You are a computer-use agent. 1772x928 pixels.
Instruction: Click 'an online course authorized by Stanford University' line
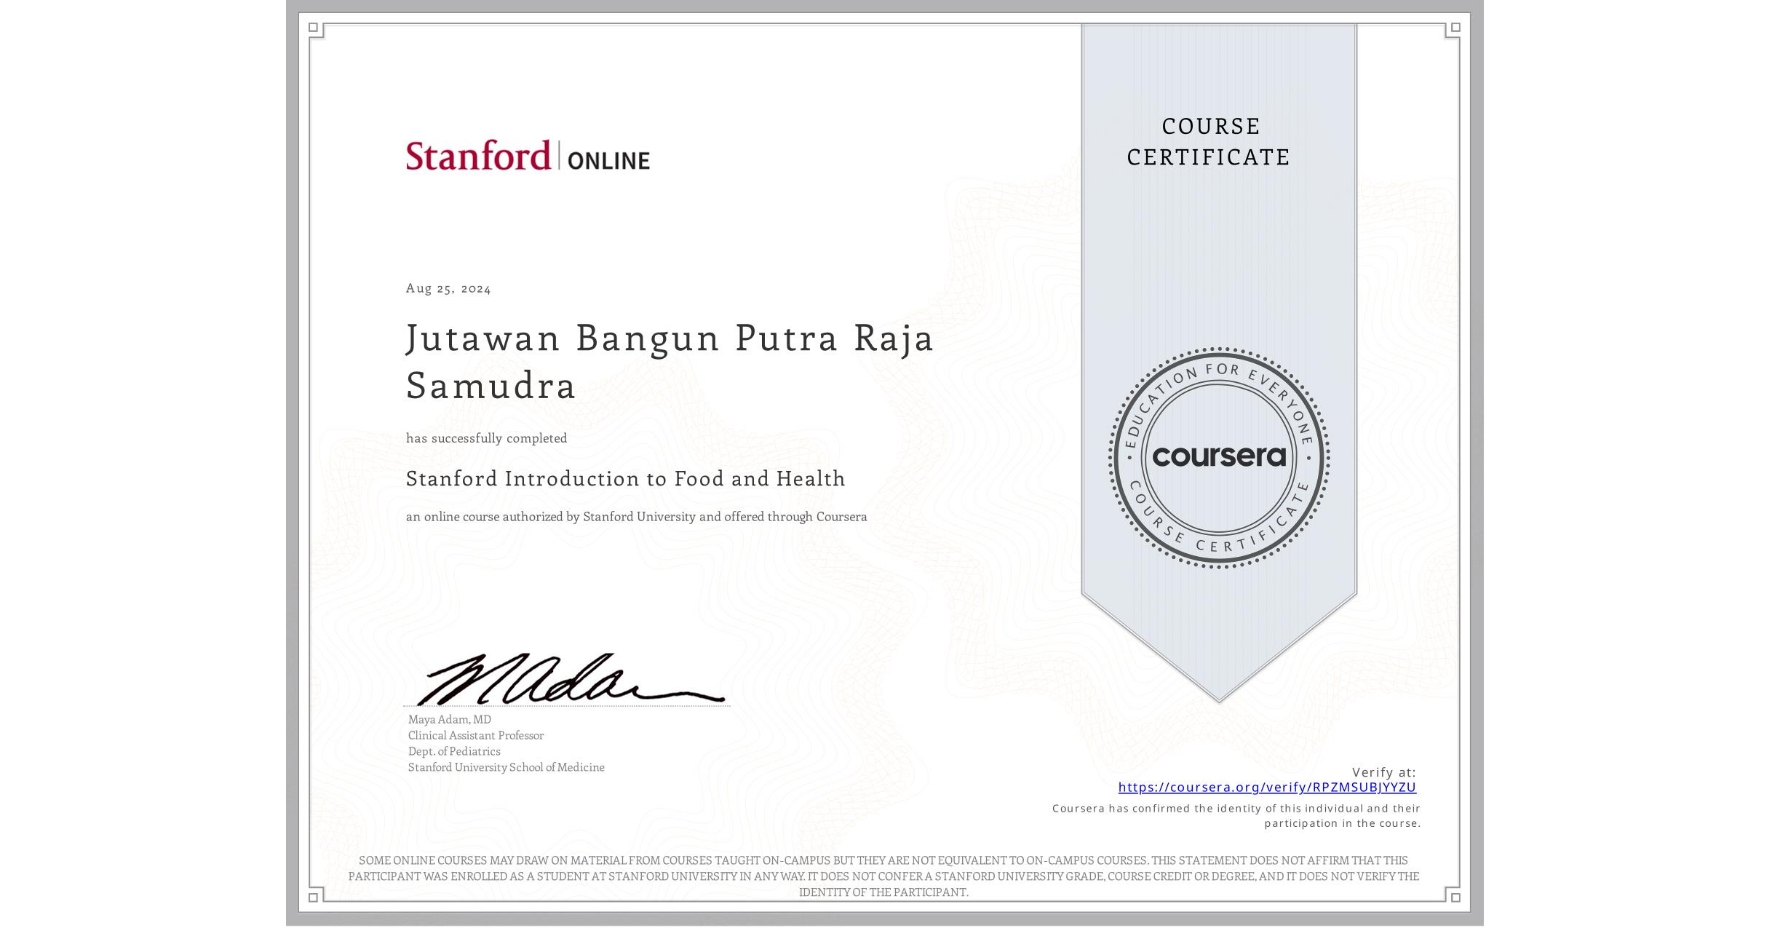pos(636,517)
